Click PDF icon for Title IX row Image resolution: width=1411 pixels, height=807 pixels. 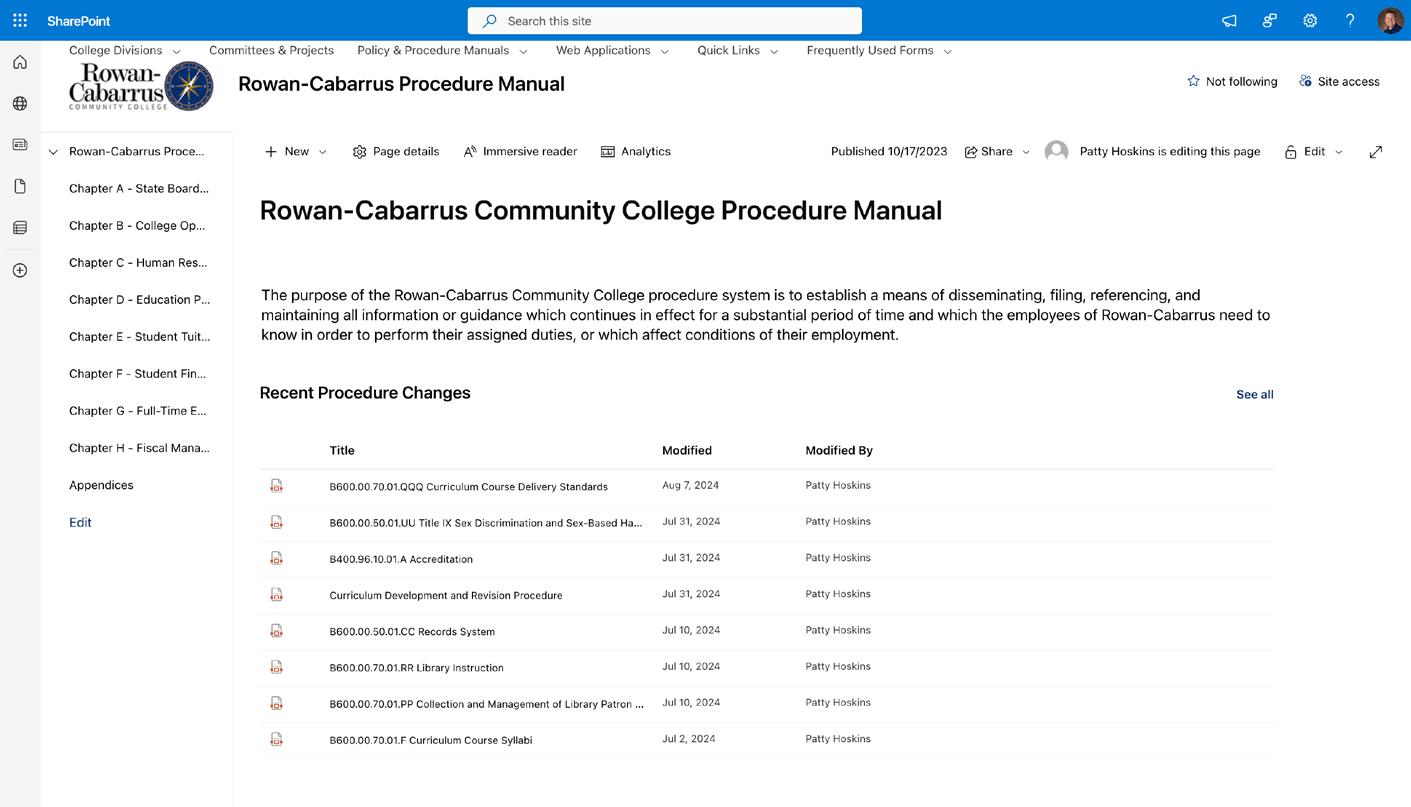(x=277, y=522)
